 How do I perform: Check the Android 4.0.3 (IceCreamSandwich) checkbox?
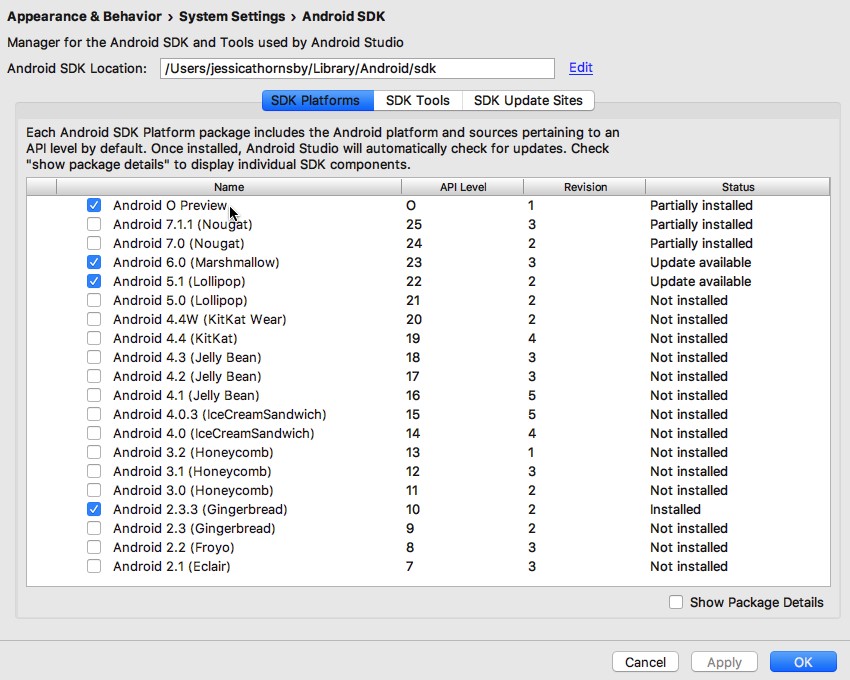[x=94, y=414]
